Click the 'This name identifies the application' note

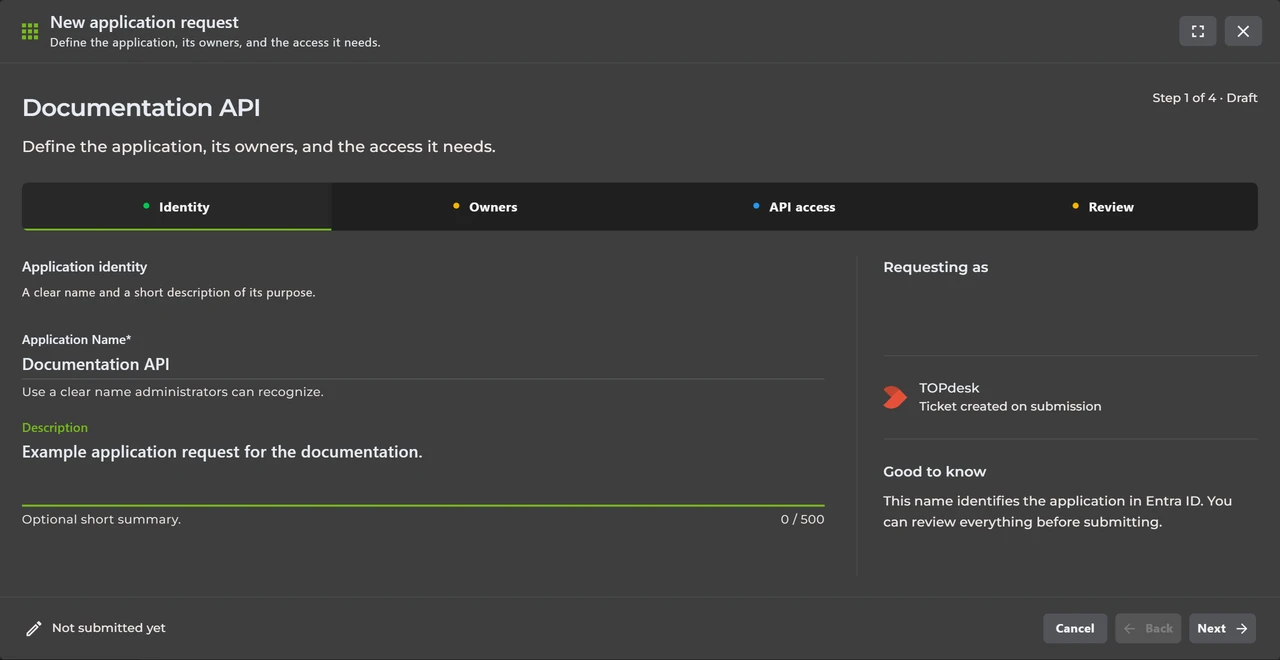(x=1057, y=511)
